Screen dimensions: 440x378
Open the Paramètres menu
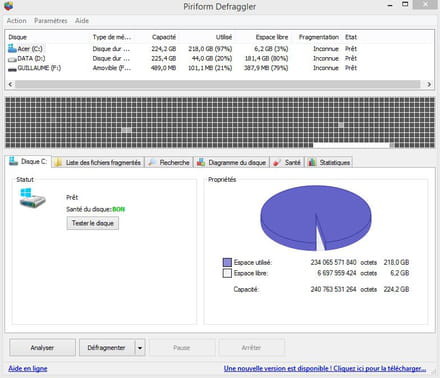51,21
